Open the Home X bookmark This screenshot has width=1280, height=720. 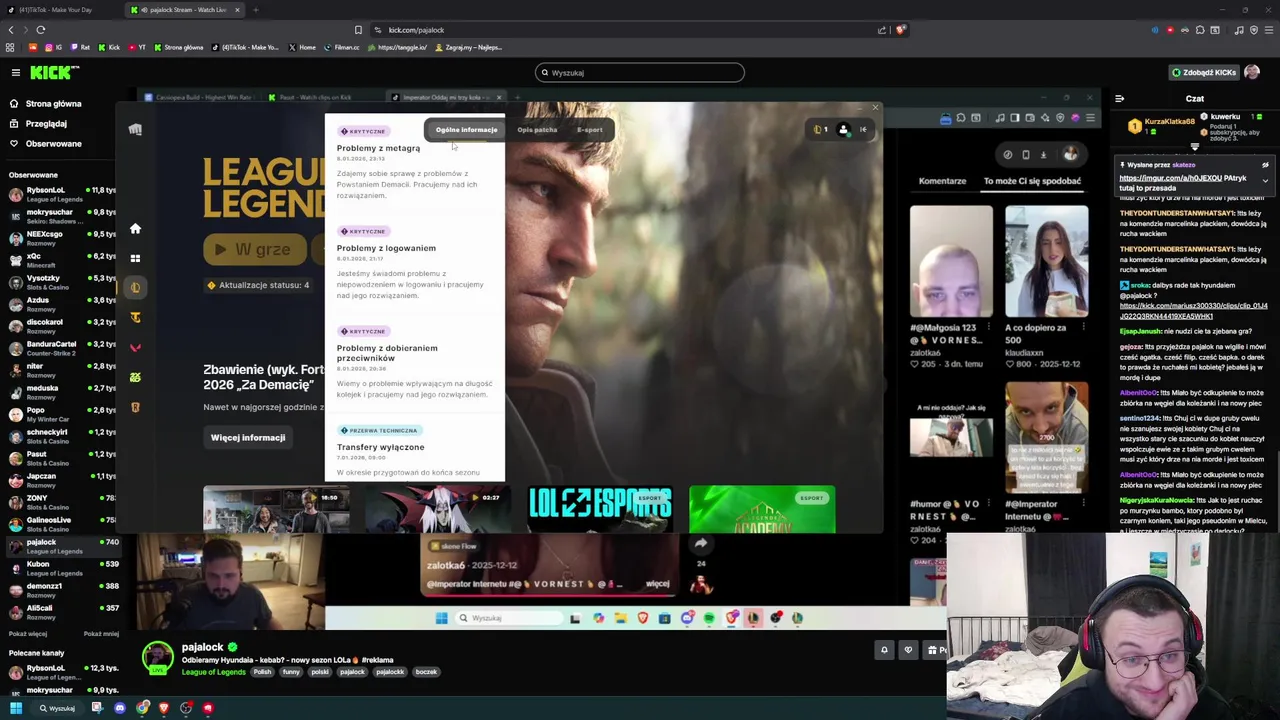(301, 47)
